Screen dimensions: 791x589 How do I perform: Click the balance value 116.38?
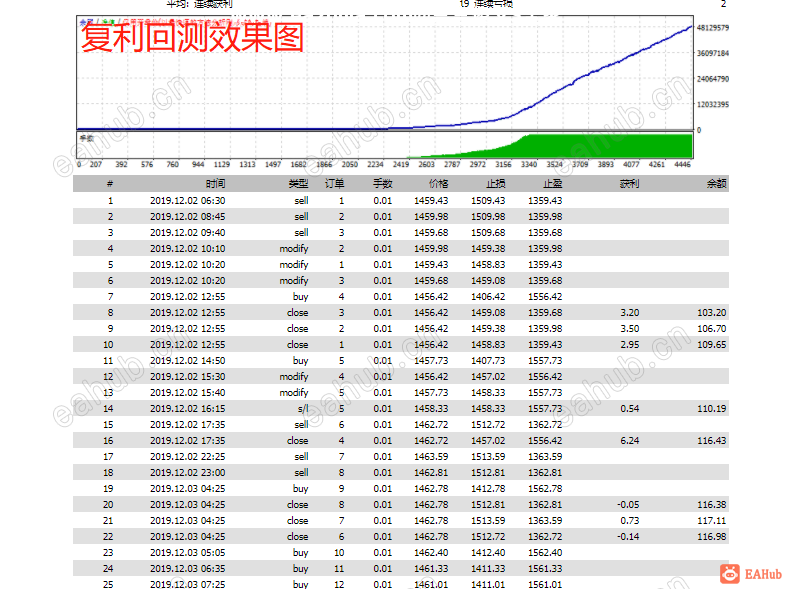(712, 505)
